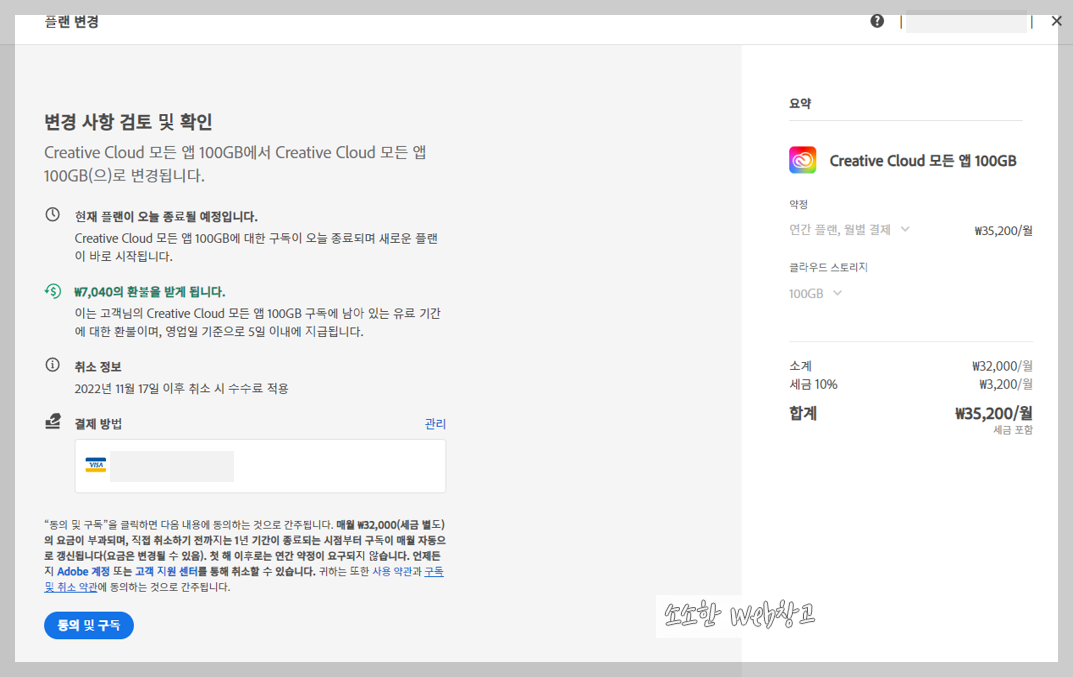
Task: Click the ₩3,200/월 tax value
Action: point(1005,384)
